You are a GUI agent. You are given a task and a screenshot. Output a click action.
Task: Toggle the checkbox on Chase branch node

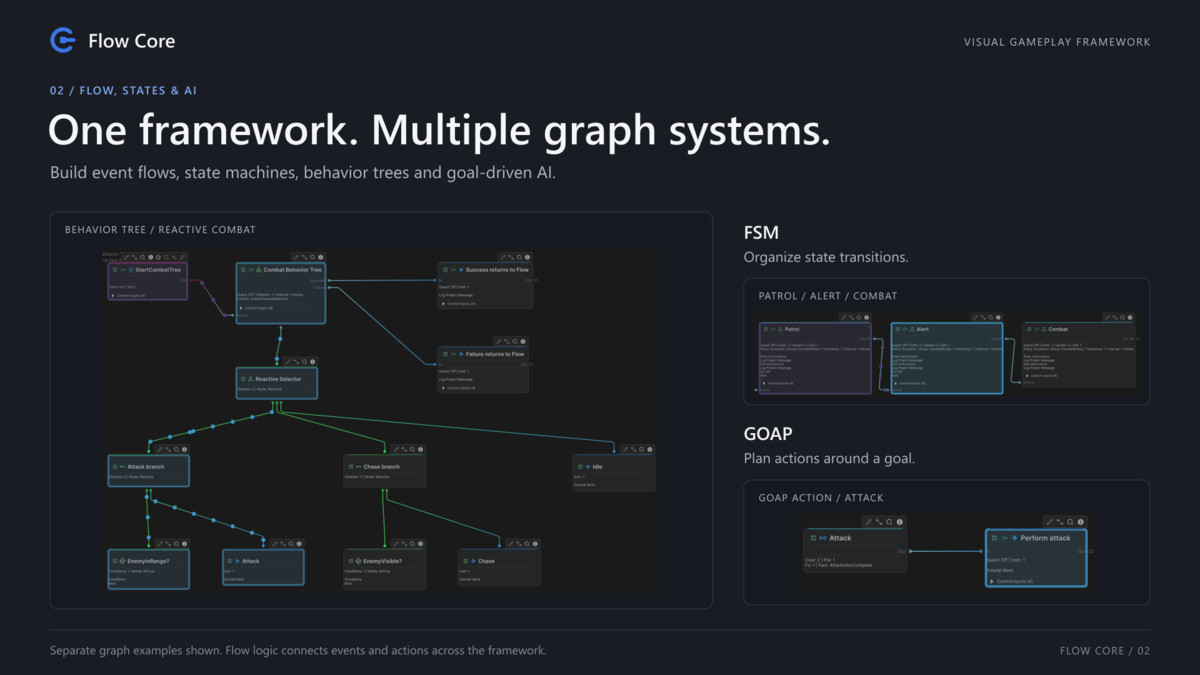click(x=351, y=467)
